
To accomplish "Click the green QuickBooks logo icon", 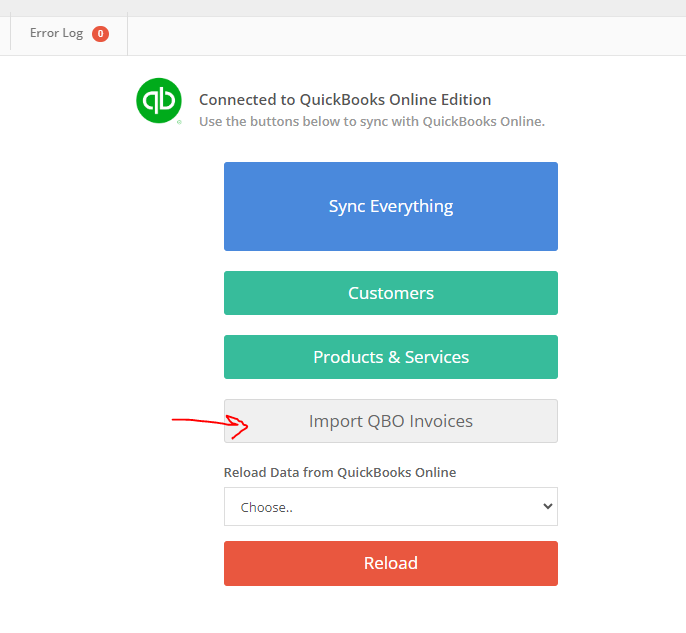I will (159, 101).
